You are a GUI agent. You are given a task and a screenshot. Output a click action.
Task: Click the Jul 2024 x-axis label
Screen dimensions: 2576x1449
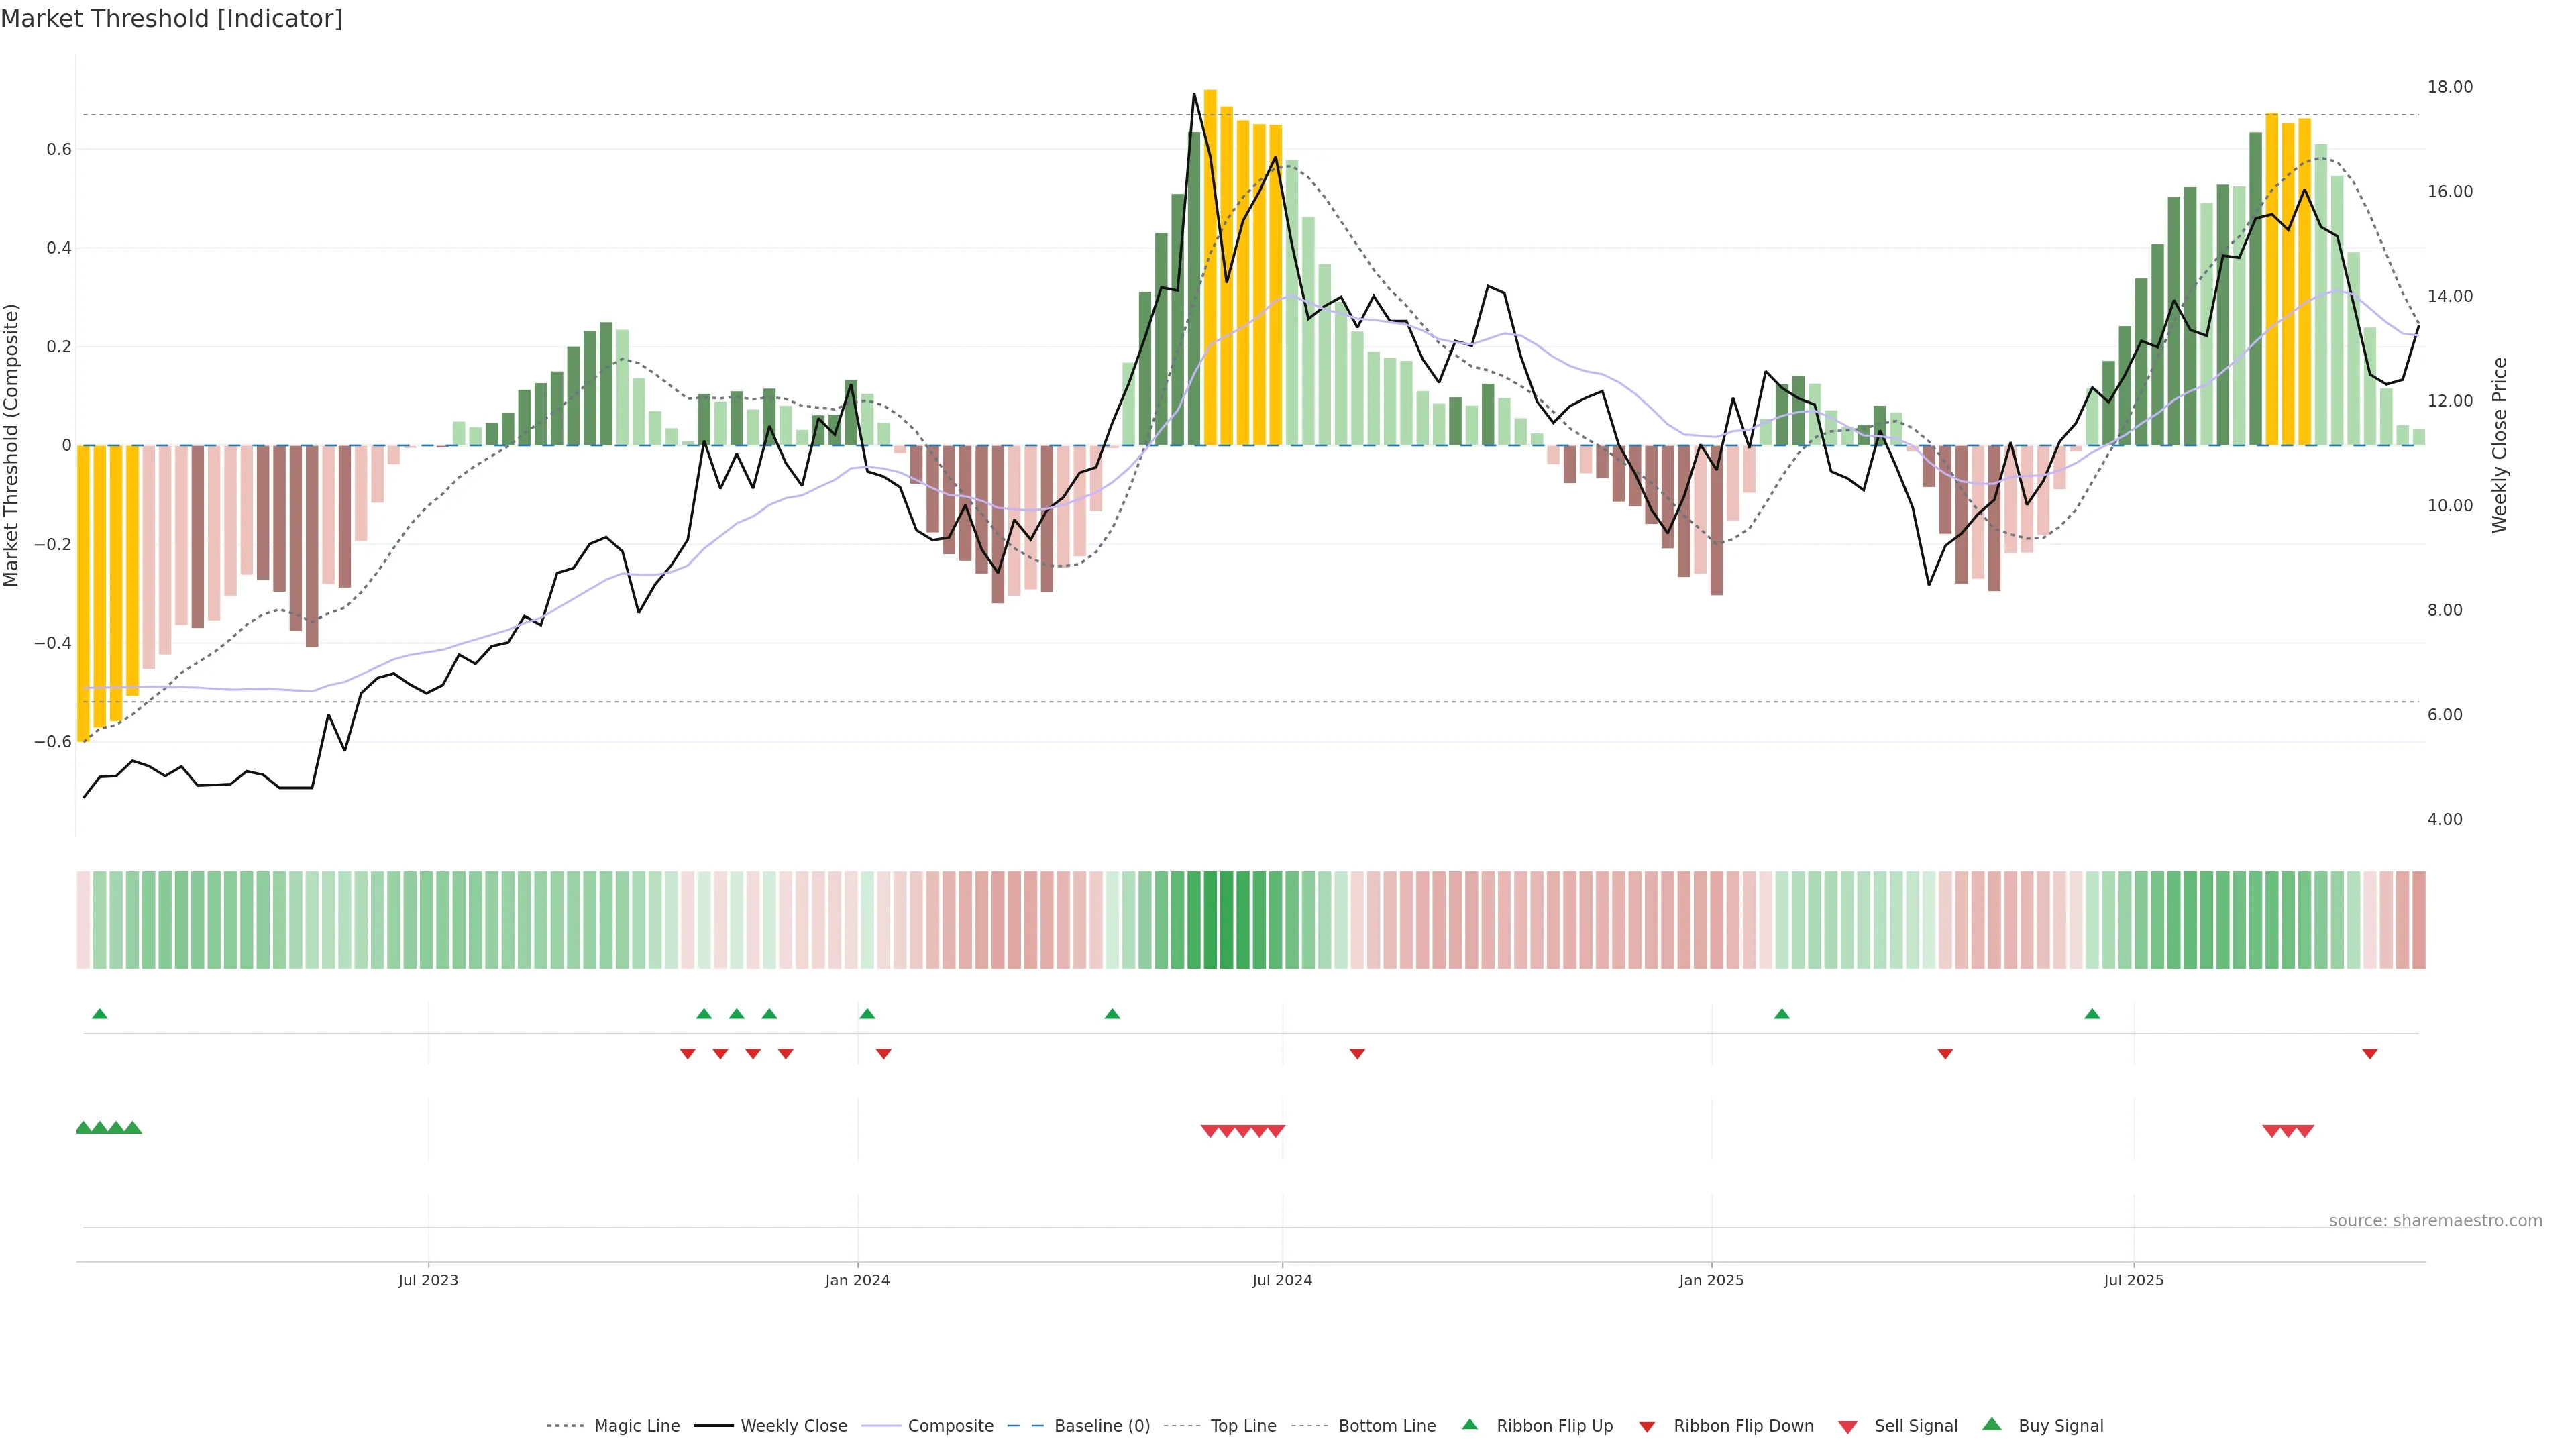tap(1282, 1280)
